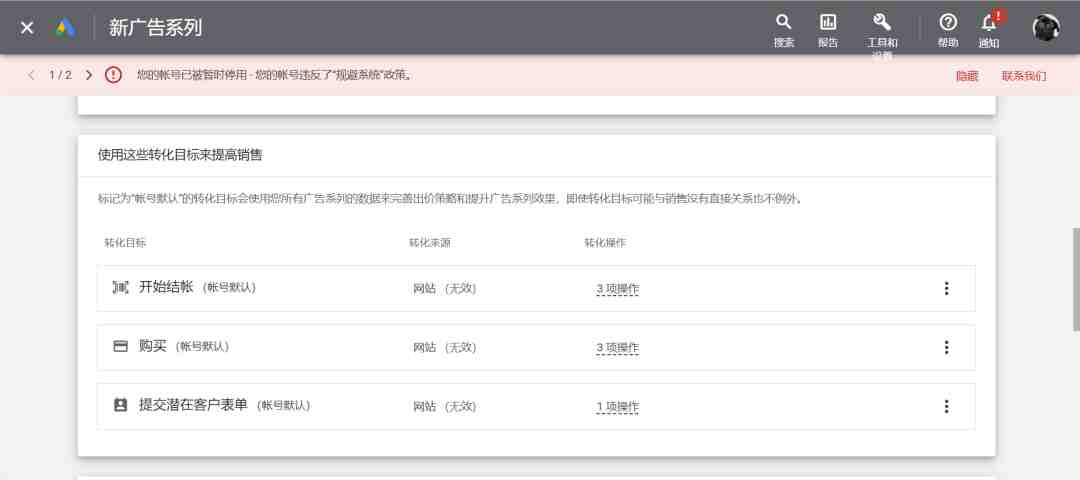Click the Google Ads logo
The width and height of the screenshot is (1080, 480).
click(x=65, y=28)
